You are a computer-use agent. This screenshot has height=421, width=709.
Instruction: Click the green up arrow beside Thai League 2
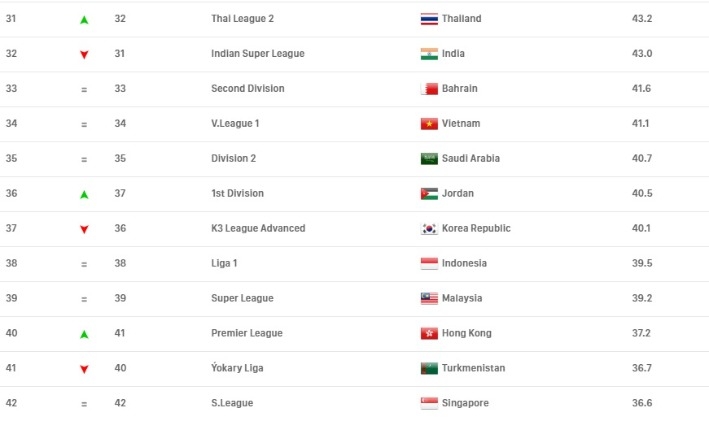(x=84, y=20)
